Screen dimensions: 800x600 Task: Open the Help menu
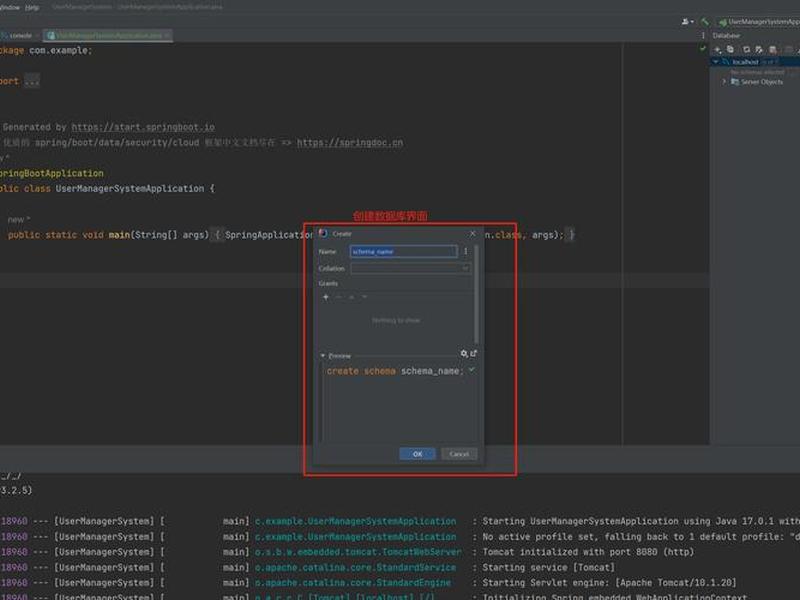pyautogui.click(x=32, y=7)
